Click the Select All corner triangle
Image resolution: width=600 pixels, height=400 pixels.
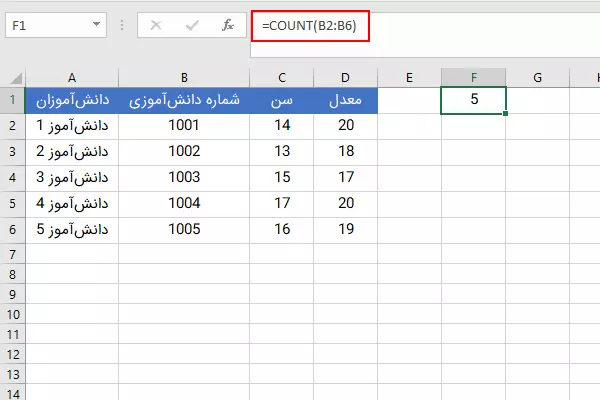coord(13,77)
